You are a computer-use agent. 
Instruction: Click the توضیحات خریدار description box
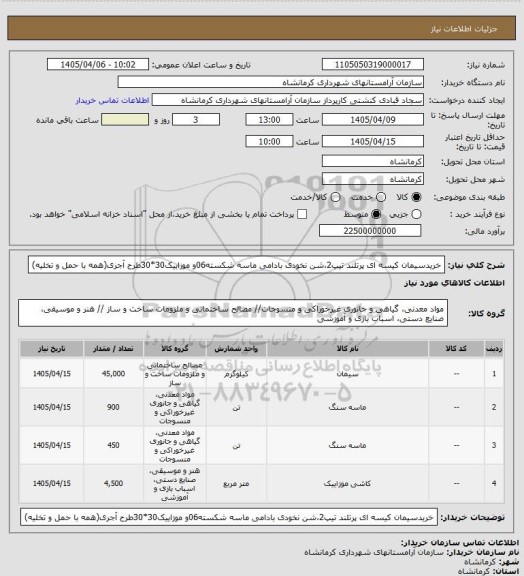(x=229, y=517)
